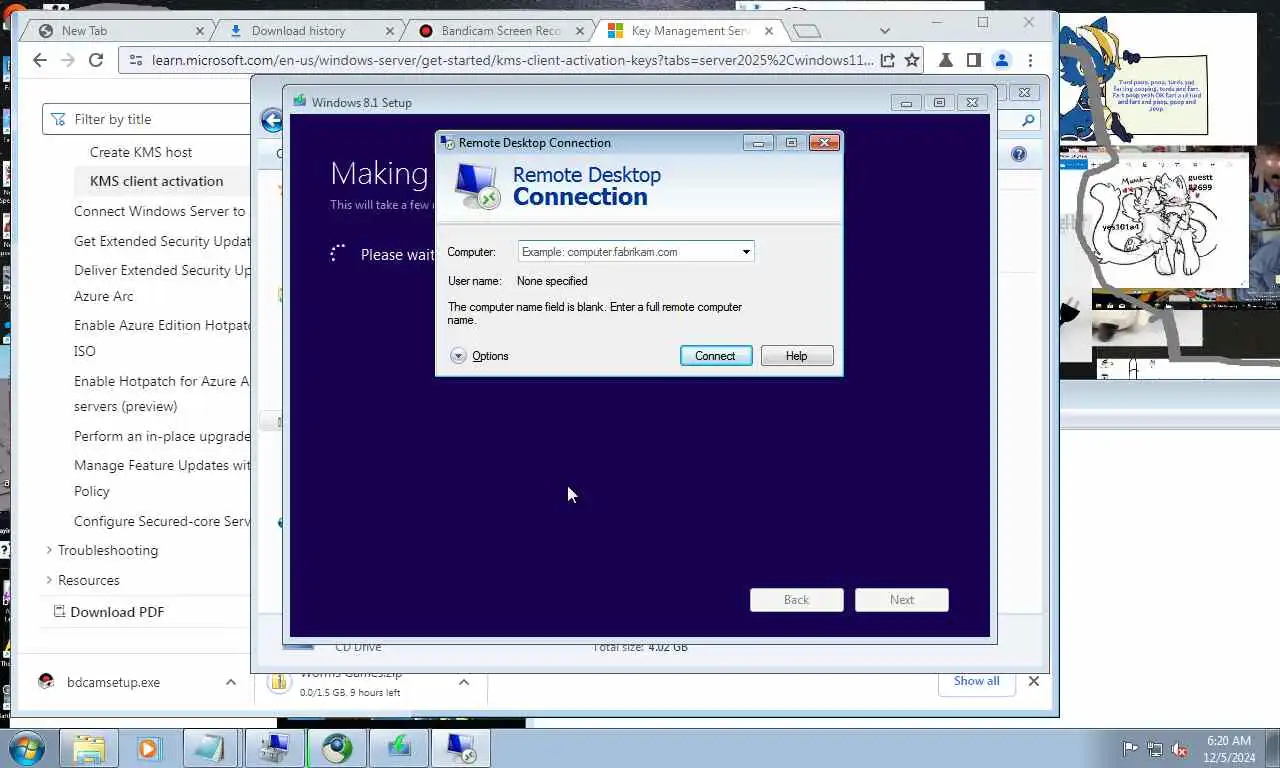Click Back in Windows 8.1 Setup
This screenshot has height=768, width=1280.
[797, 600]
